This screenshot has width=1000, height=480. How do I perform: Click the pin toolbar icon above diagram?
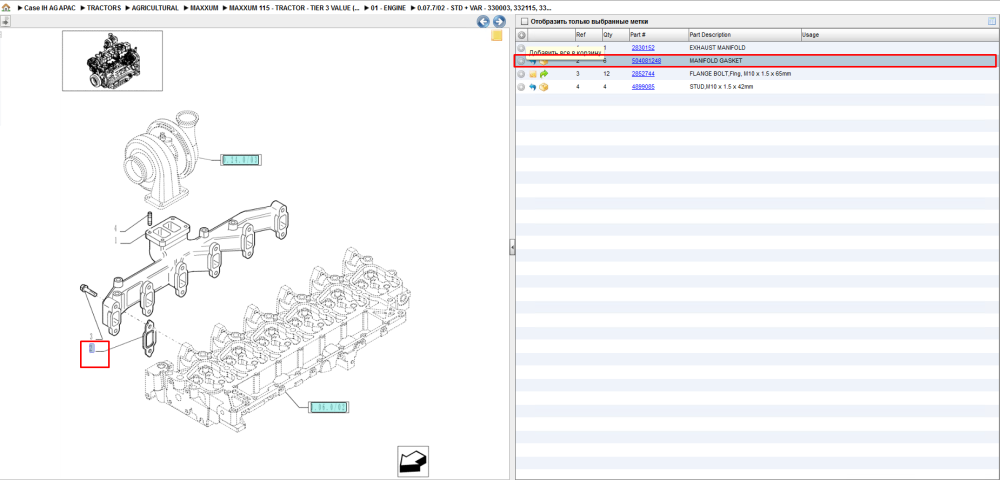pos(6,22)
